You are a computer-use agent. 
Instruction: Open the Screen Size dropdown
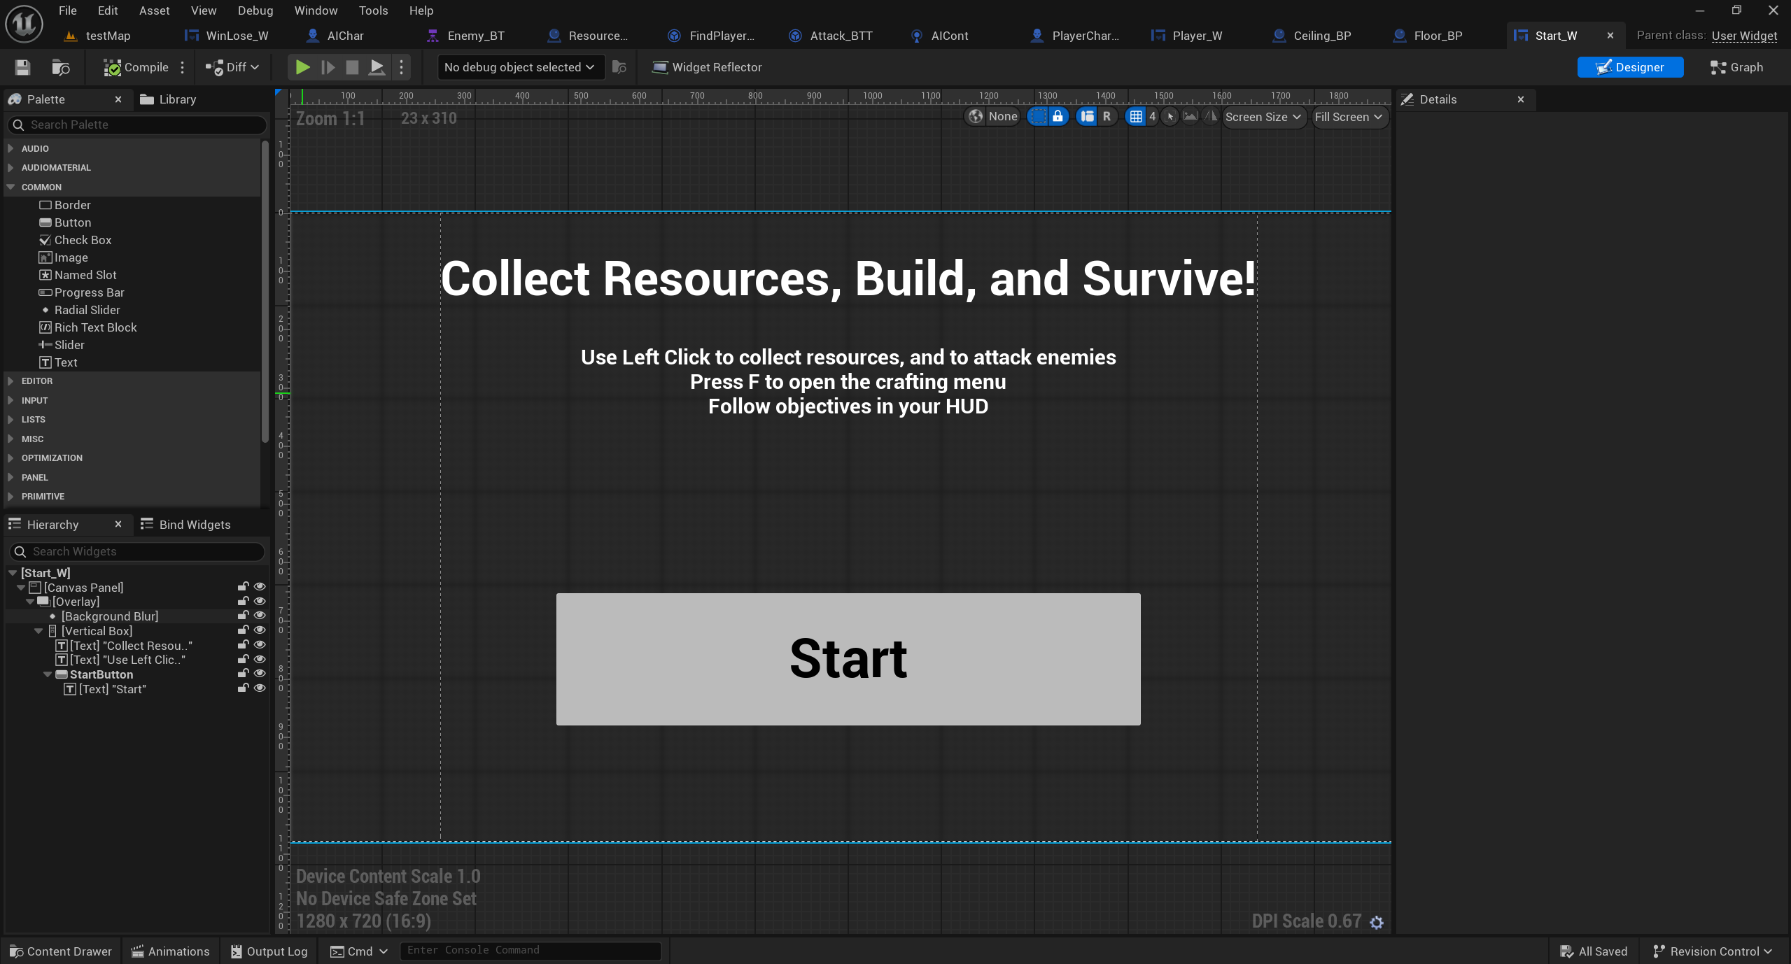coord(1264,117)
